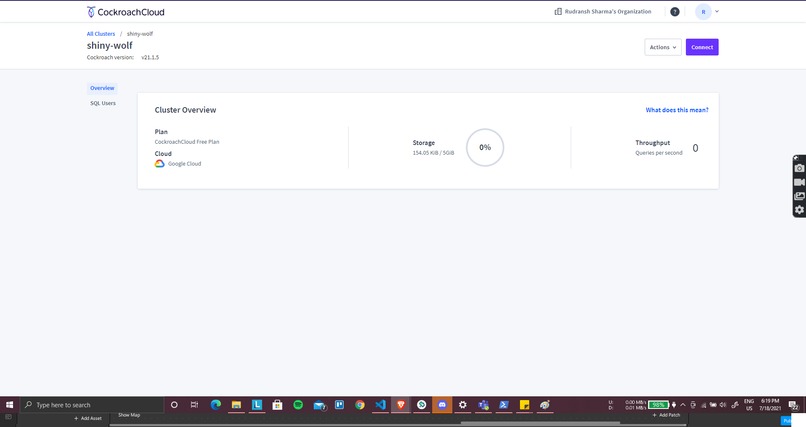806x427 pixels.
Task: Click the Show Map button
Action: tap(129, 415)
